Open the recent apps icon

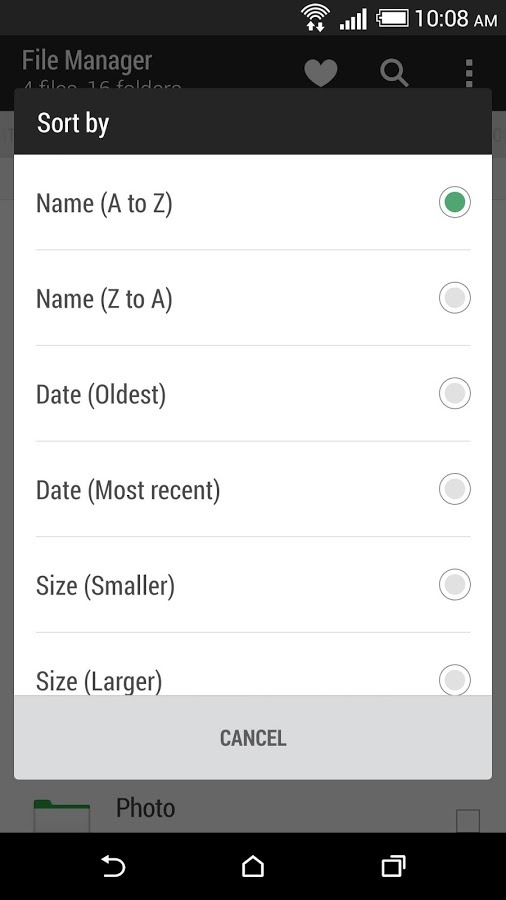393,867
